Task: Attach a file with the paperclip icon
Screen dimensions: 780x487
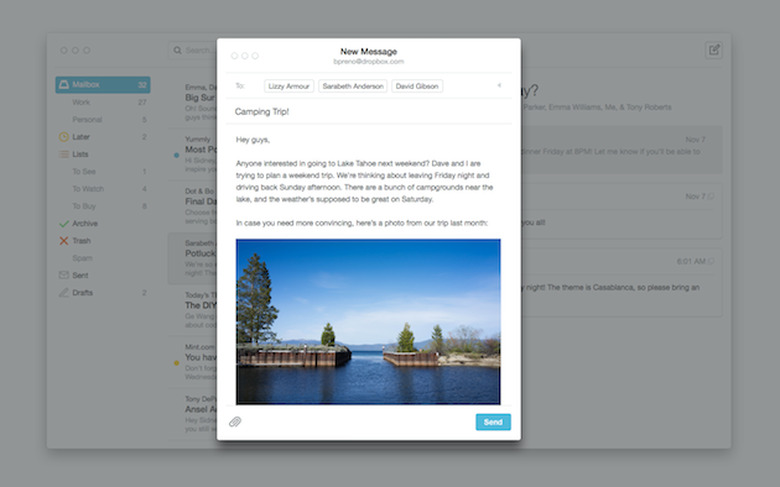Action: point(235,422)
